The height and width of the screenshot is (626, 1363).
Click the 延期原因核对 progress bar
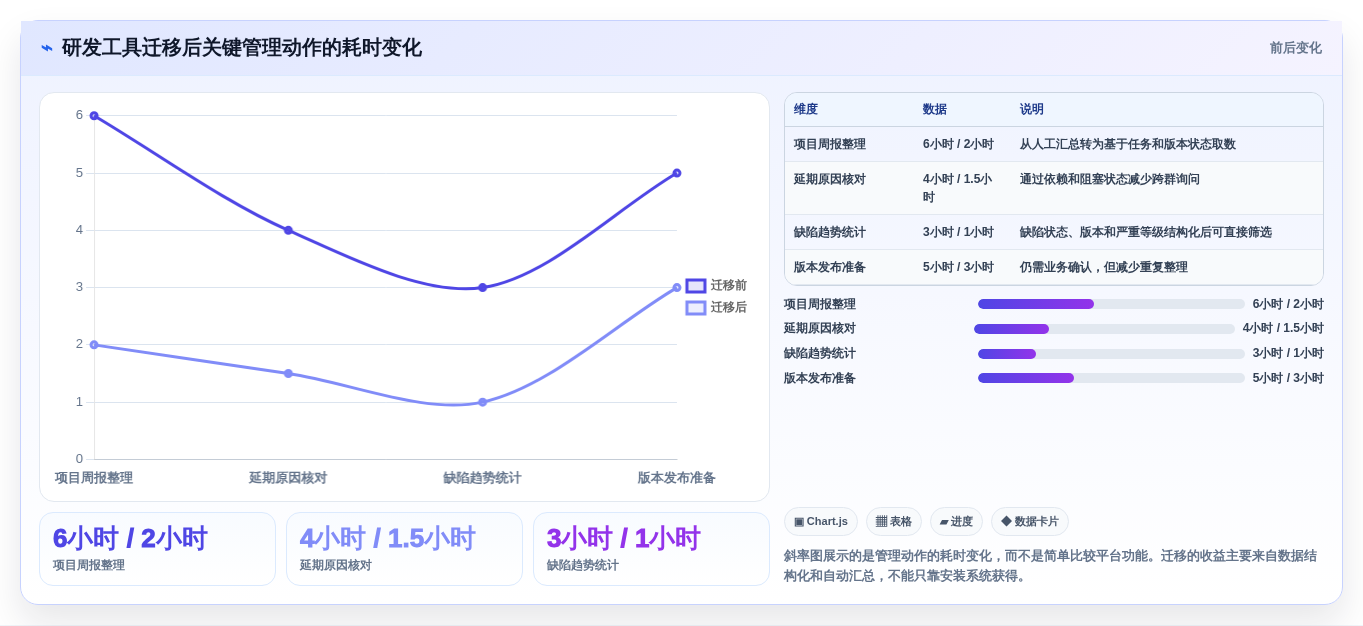1104,329
